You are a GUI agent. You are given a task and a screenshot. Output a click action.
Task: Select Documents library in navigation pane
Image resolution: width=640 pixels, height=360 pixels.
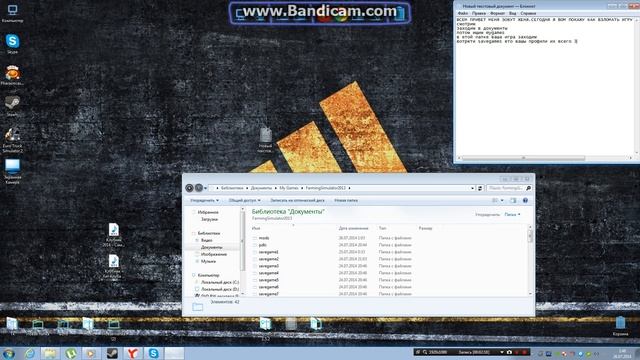coord(211,247)
